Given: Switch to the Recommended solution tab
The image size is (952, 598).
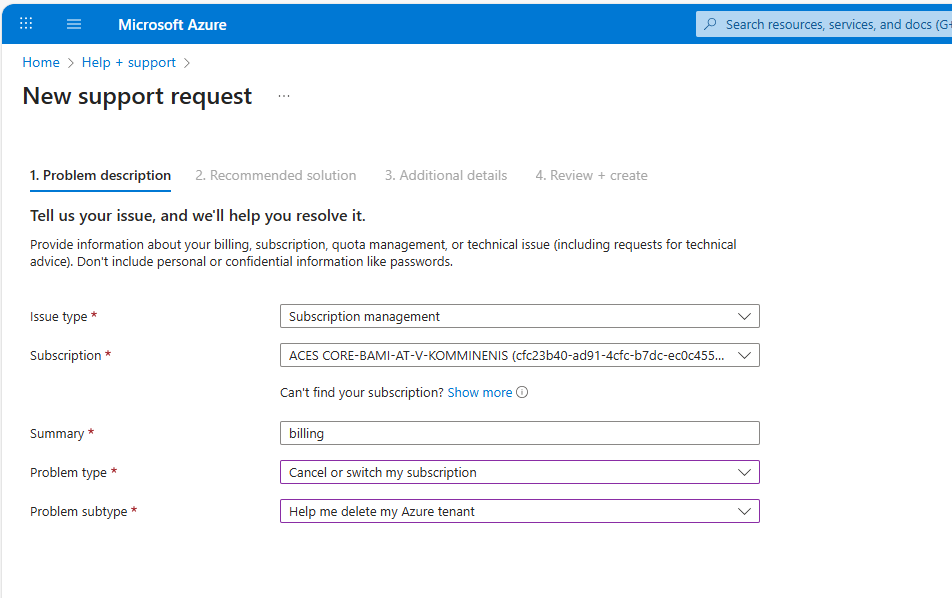Looking at the screenshot, I should [276, 175].
